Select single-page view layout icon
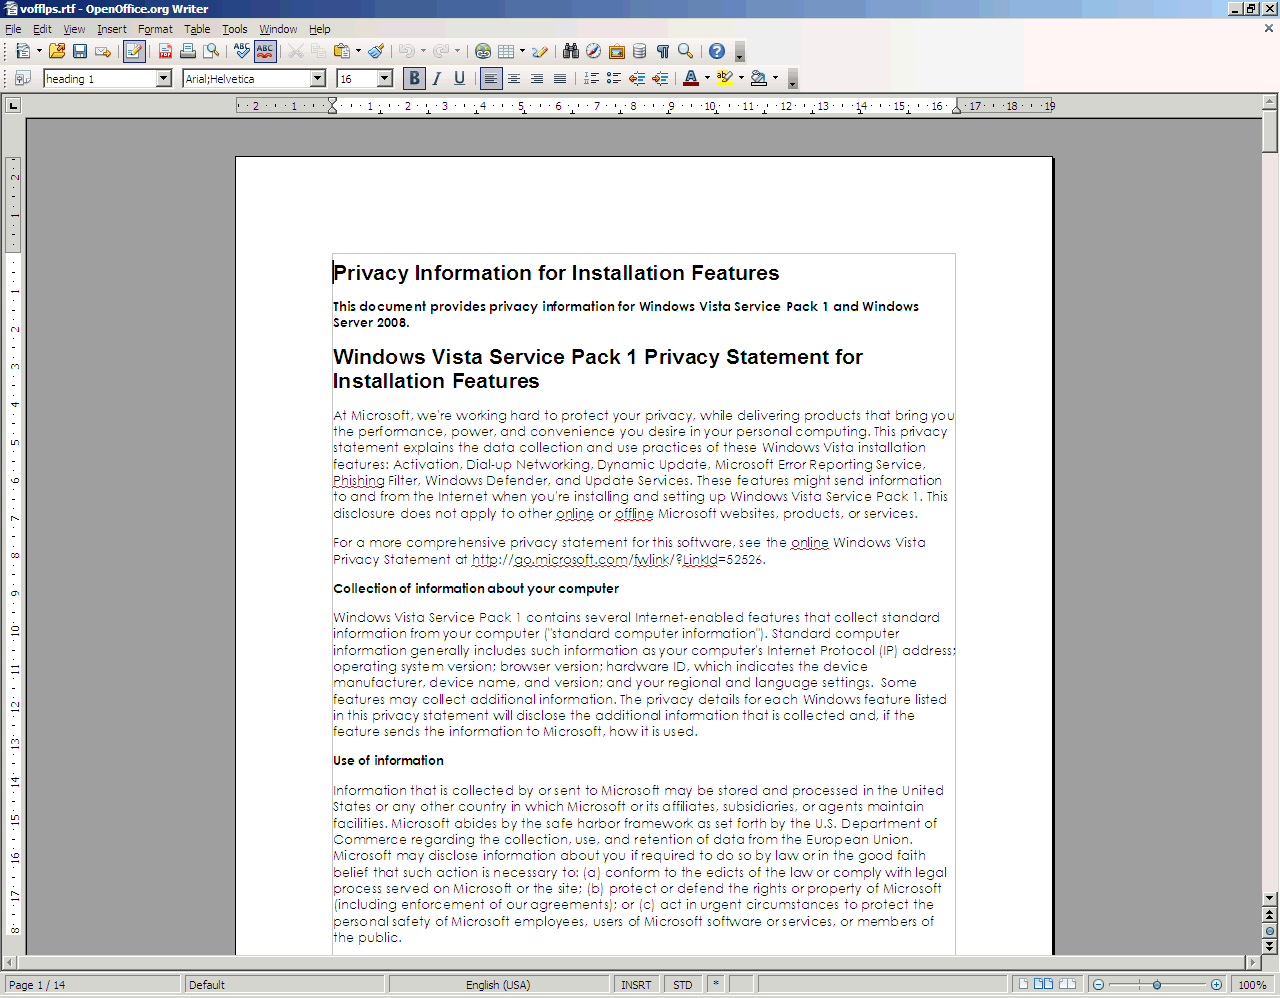This screenshot has width=1280, height=998. click(x=1023, y=984)
